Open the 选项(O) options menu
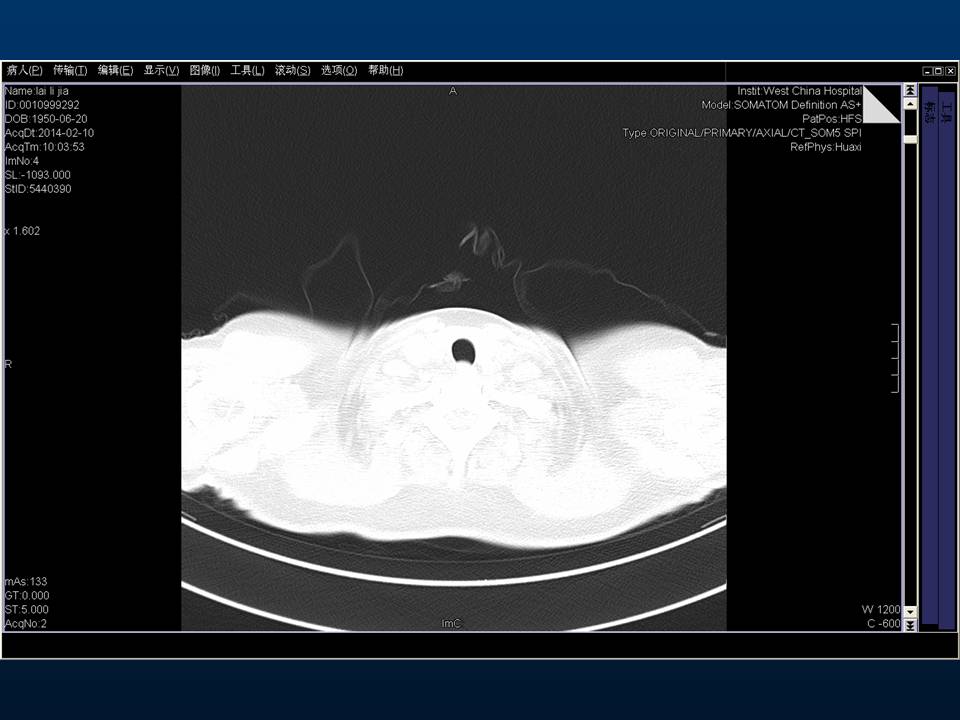 coord(339,71)
